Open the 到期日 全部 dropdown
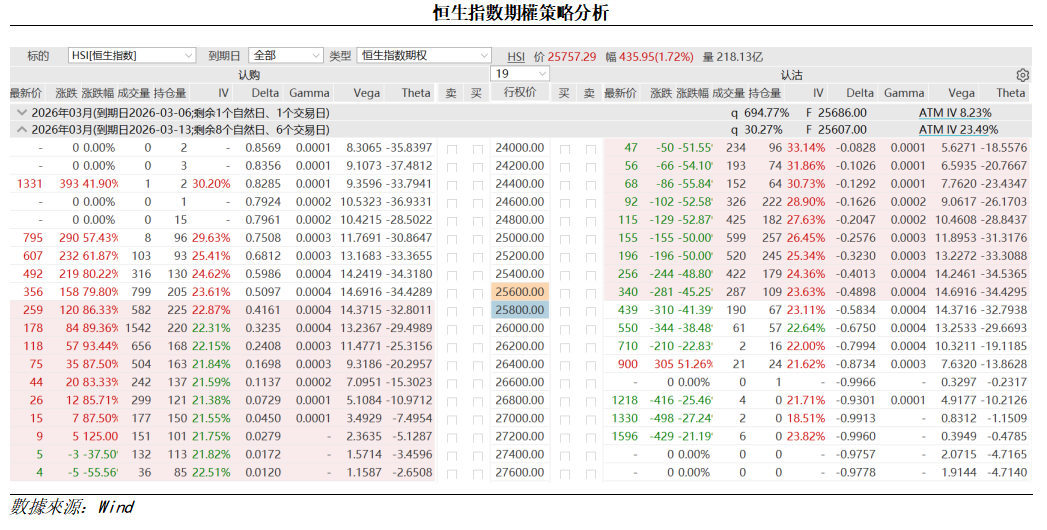 tap(287, 56)
